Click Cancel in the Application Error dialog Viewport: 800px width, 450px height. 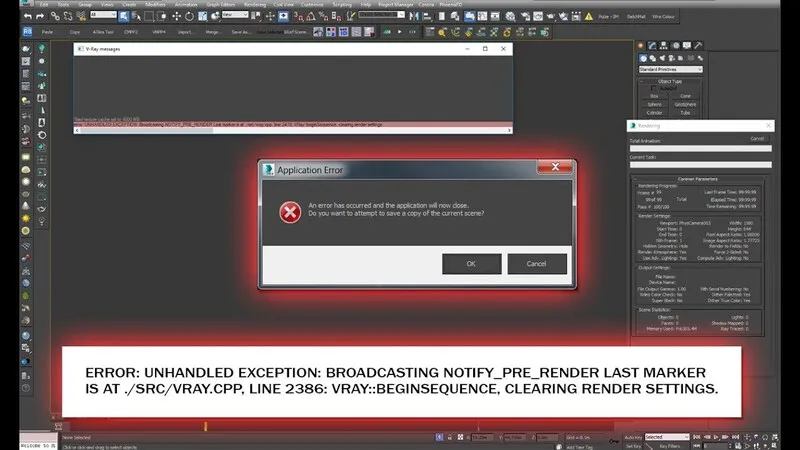pyautogui.click(x=537, y=264)
